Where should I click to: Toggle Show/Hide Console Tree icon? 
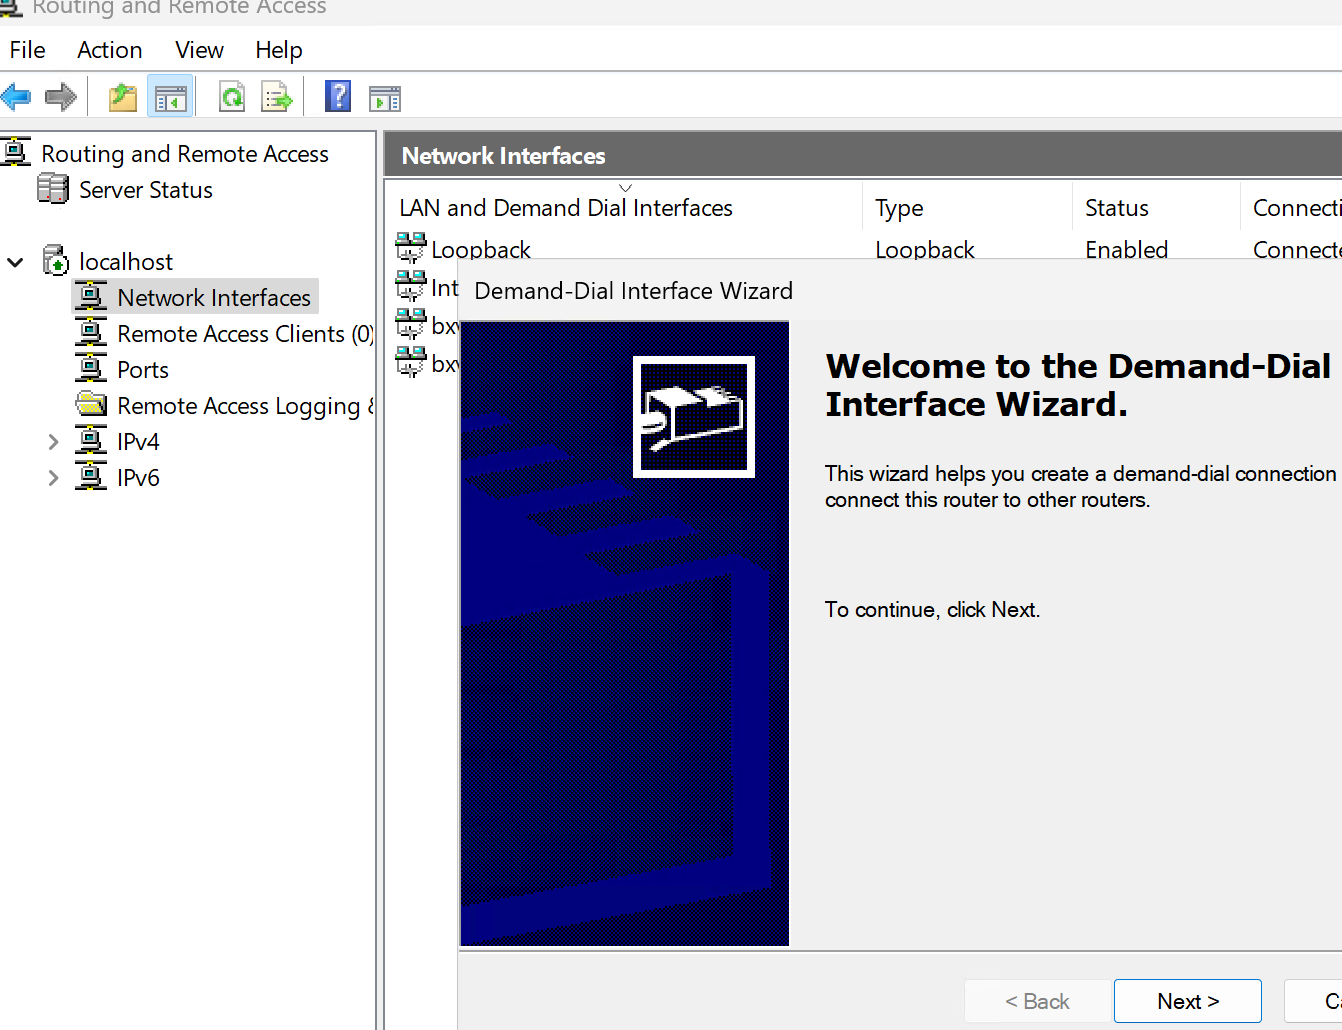coord(170,97)
